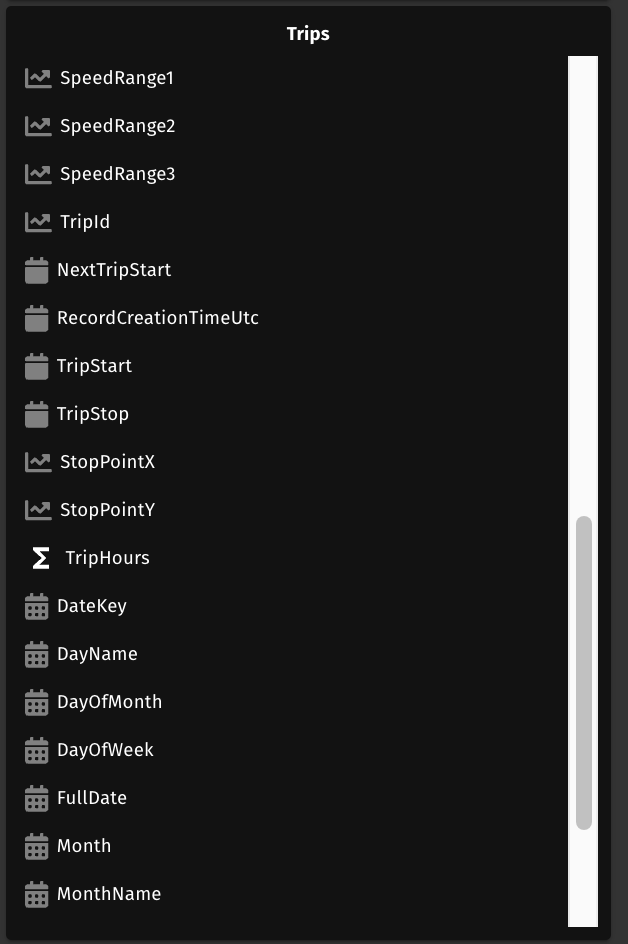Click the calendar icon next to TripStop

coord(37,414)
